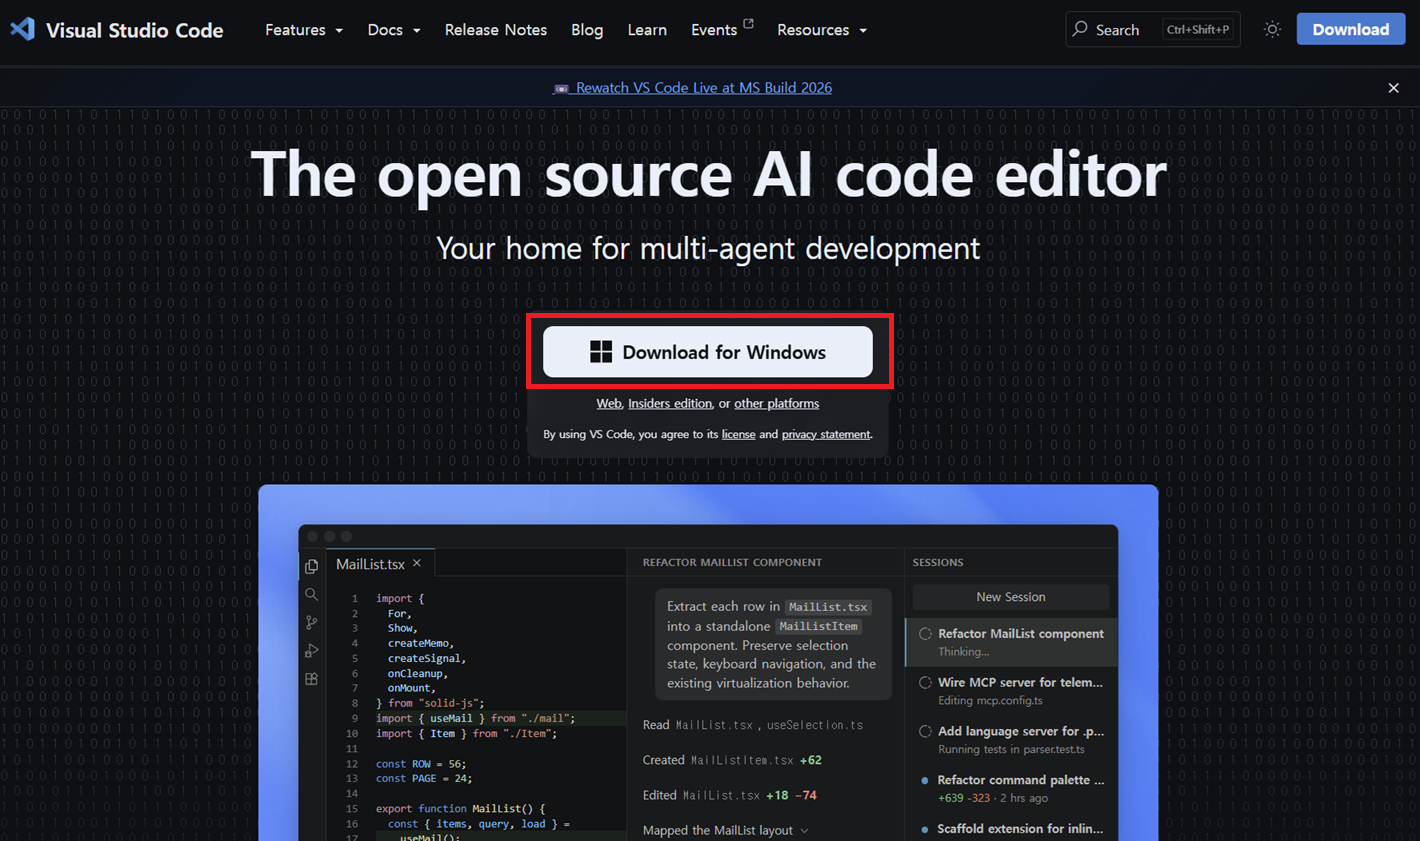Open the Release Notes page
The height and width of the screenshot is (841, 1420).
coord(496,30)
